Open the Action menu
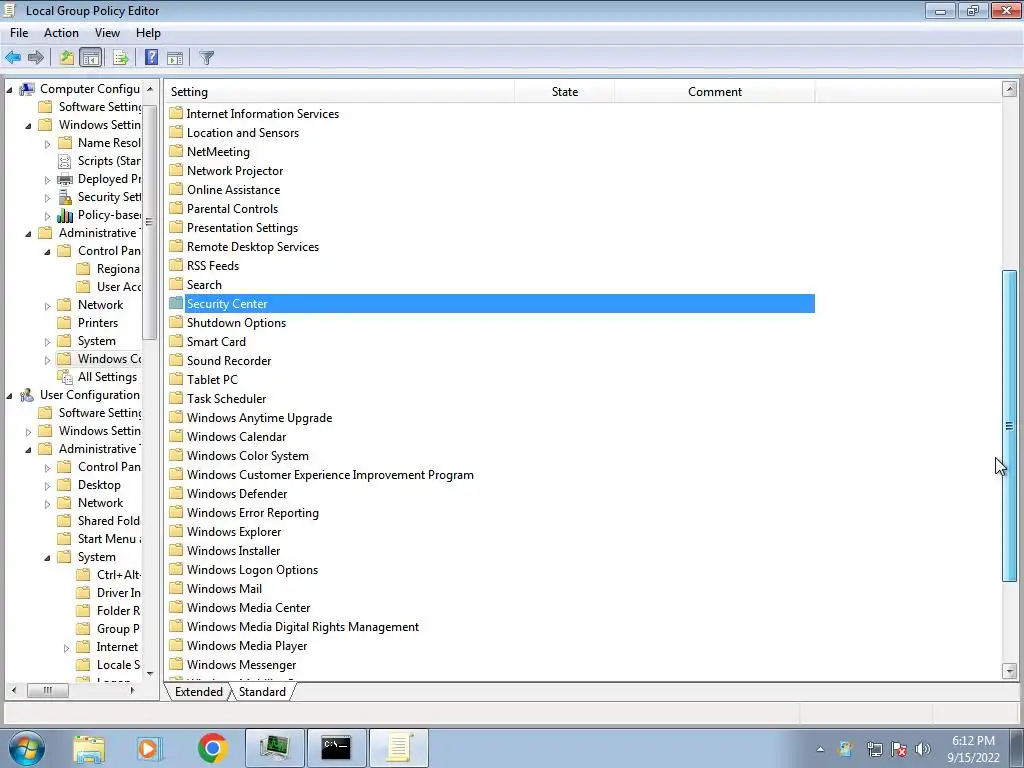The height and width of the screenshot is (768, 1024). click(x=61, y=33)
